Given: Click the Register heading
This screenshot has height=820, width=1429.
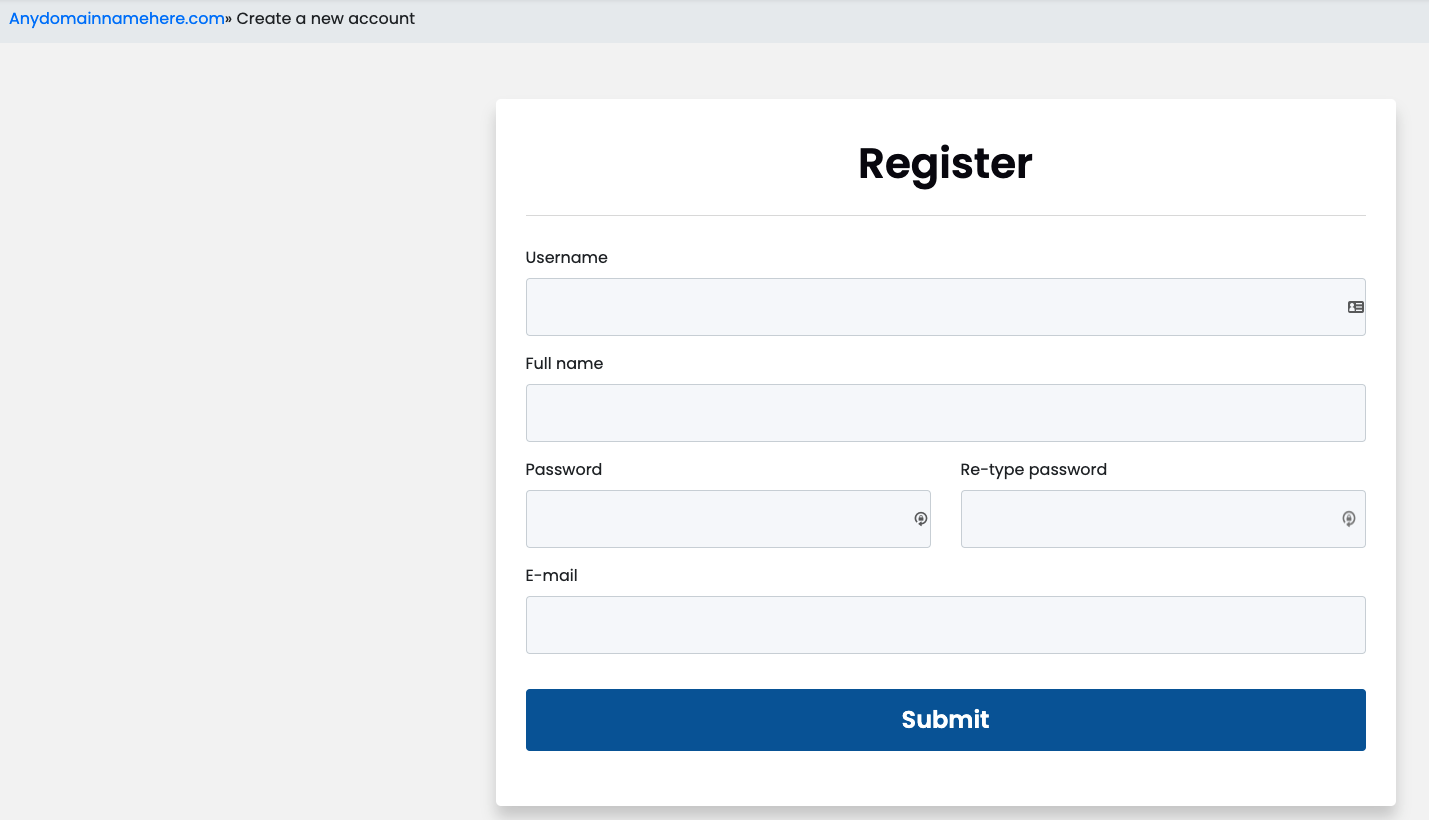Looking at the screenshot, I should tap(945, 163).
